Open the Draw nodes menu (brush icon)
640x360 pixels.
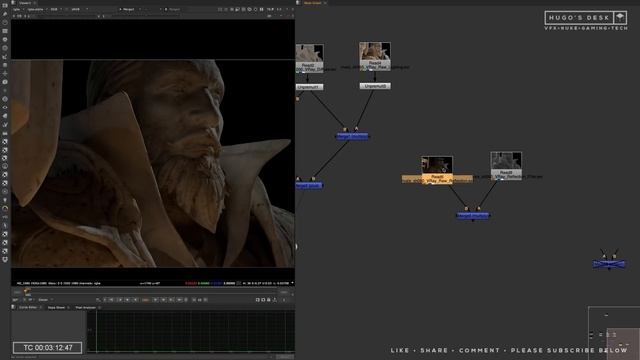pos(5,14)
